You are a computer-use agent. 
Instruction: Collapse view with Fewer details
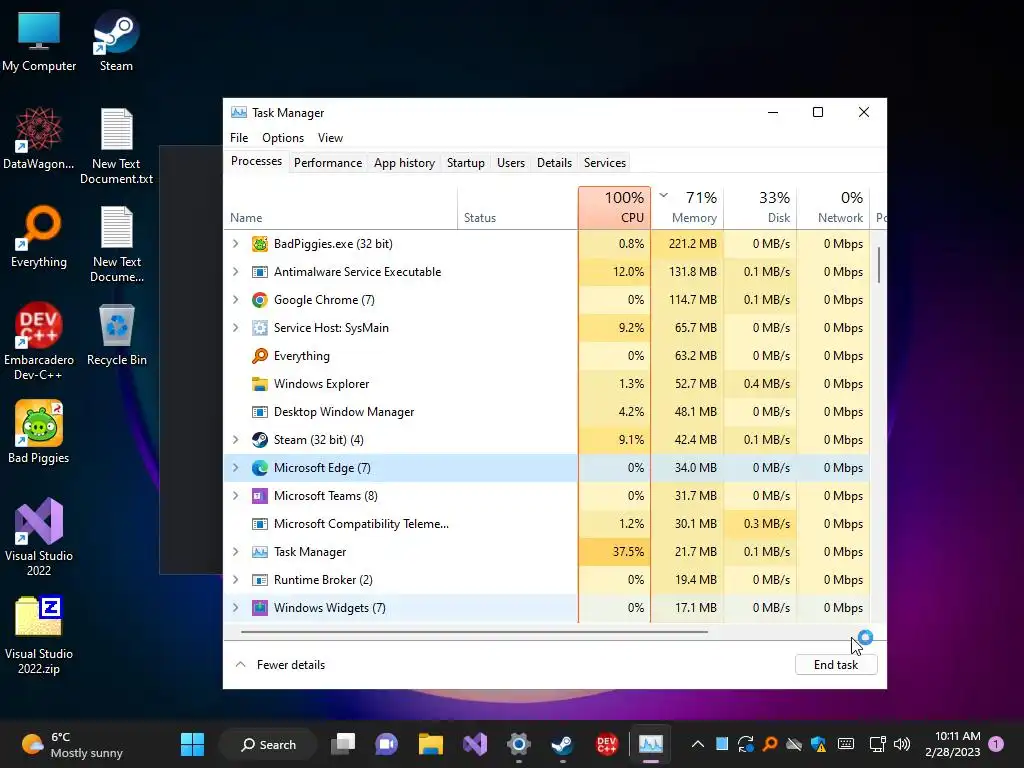coord(280,665)
